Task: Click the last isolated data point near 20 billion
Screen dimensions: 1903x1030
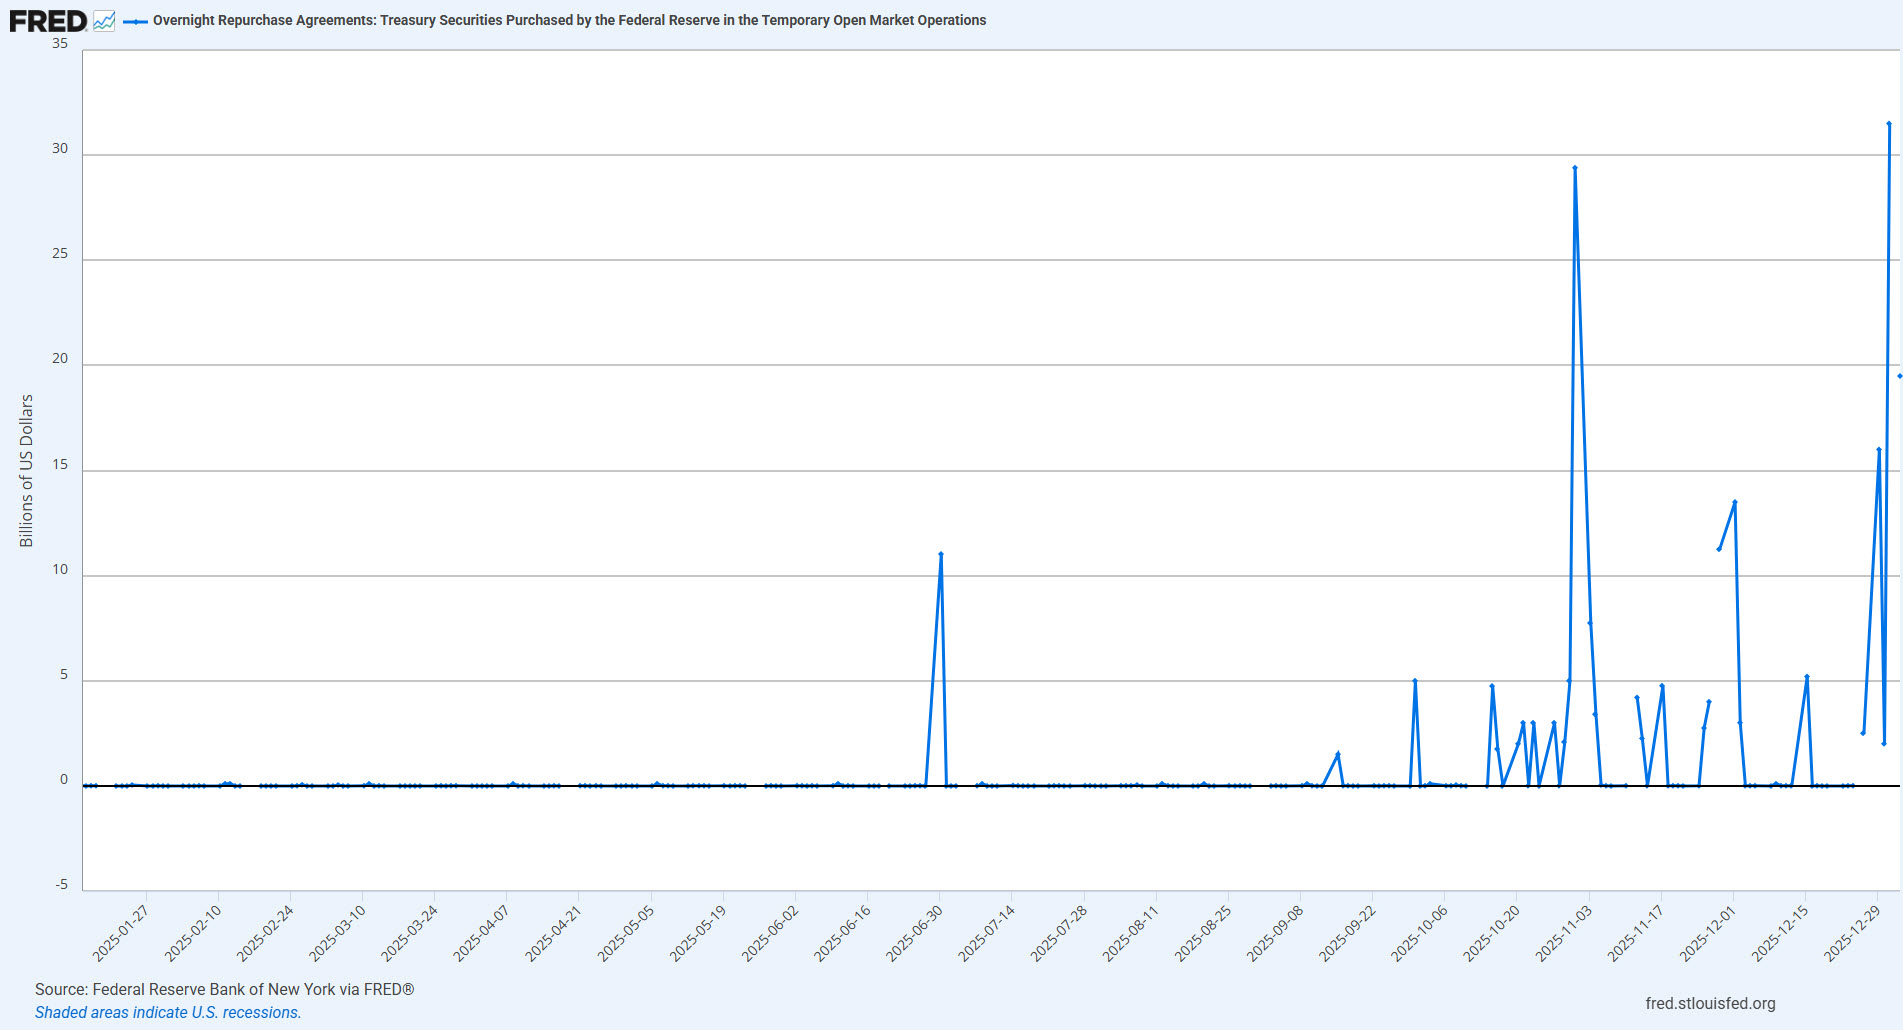Action: [1899, 376]
